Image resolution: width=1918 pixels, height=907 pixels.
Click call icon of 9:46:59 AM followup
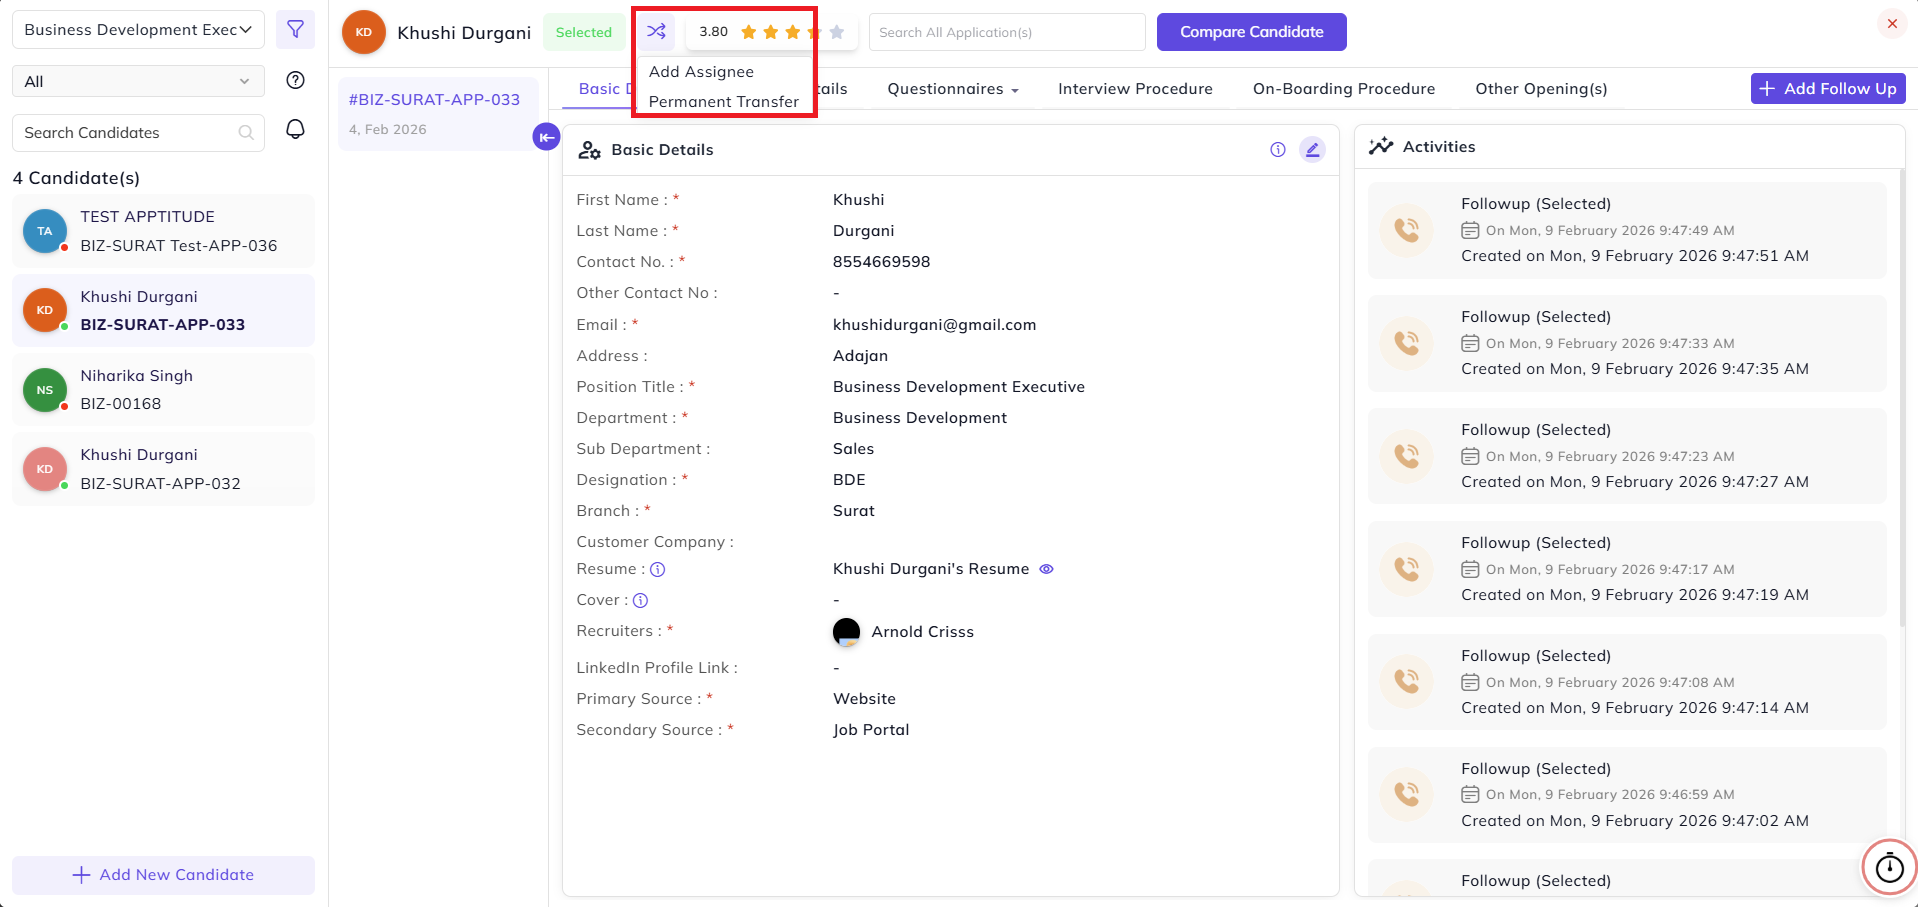[x=1406, y=795]
